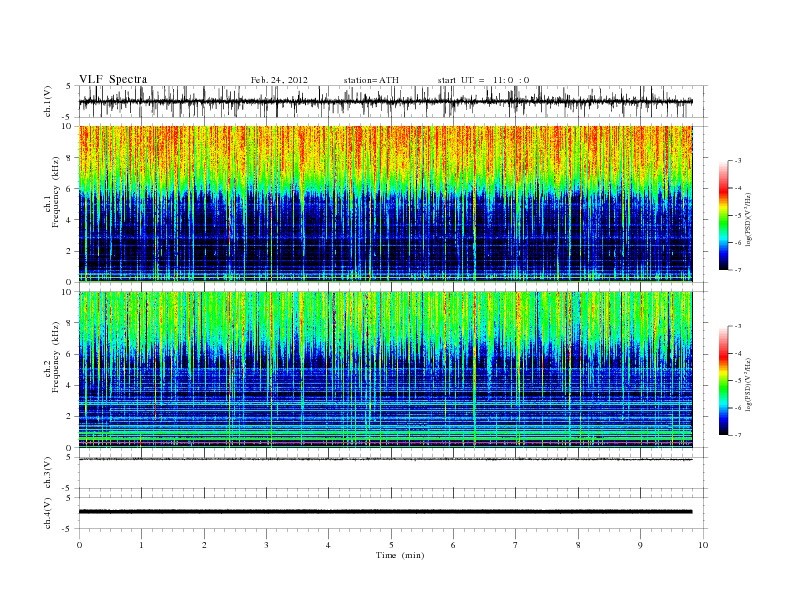The height and width of the screenshot is (612, 792).
Task: Click the "4" kHz tick on ch.2 frequency axis
Action: tap(69, 386)
